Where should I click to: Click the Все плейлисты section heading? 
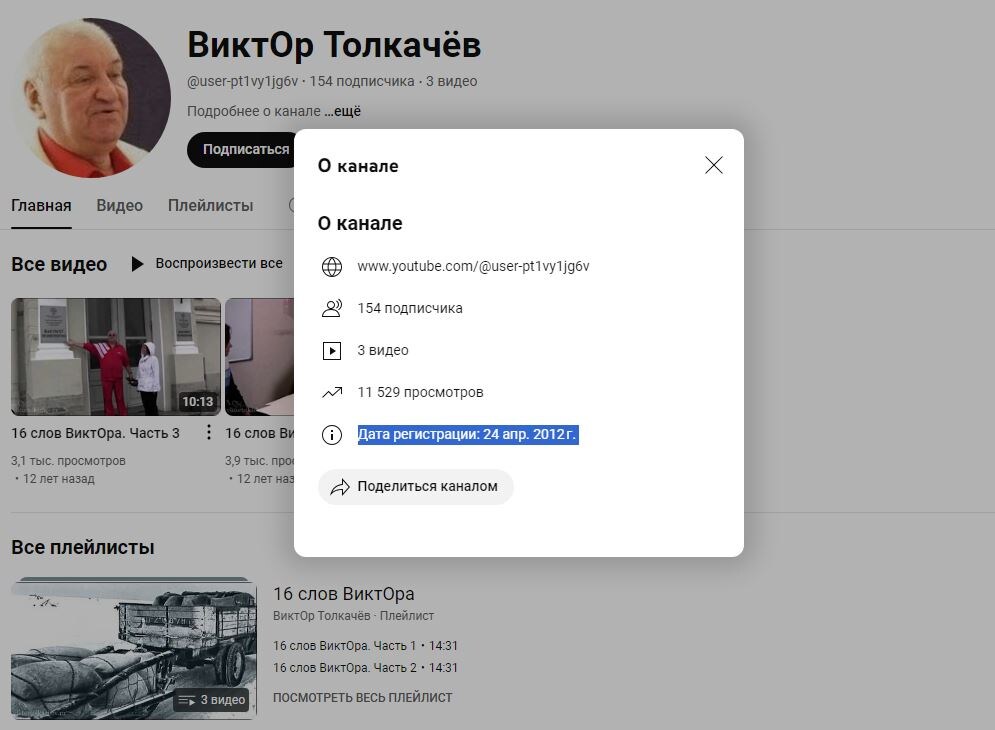click(82, 547)
